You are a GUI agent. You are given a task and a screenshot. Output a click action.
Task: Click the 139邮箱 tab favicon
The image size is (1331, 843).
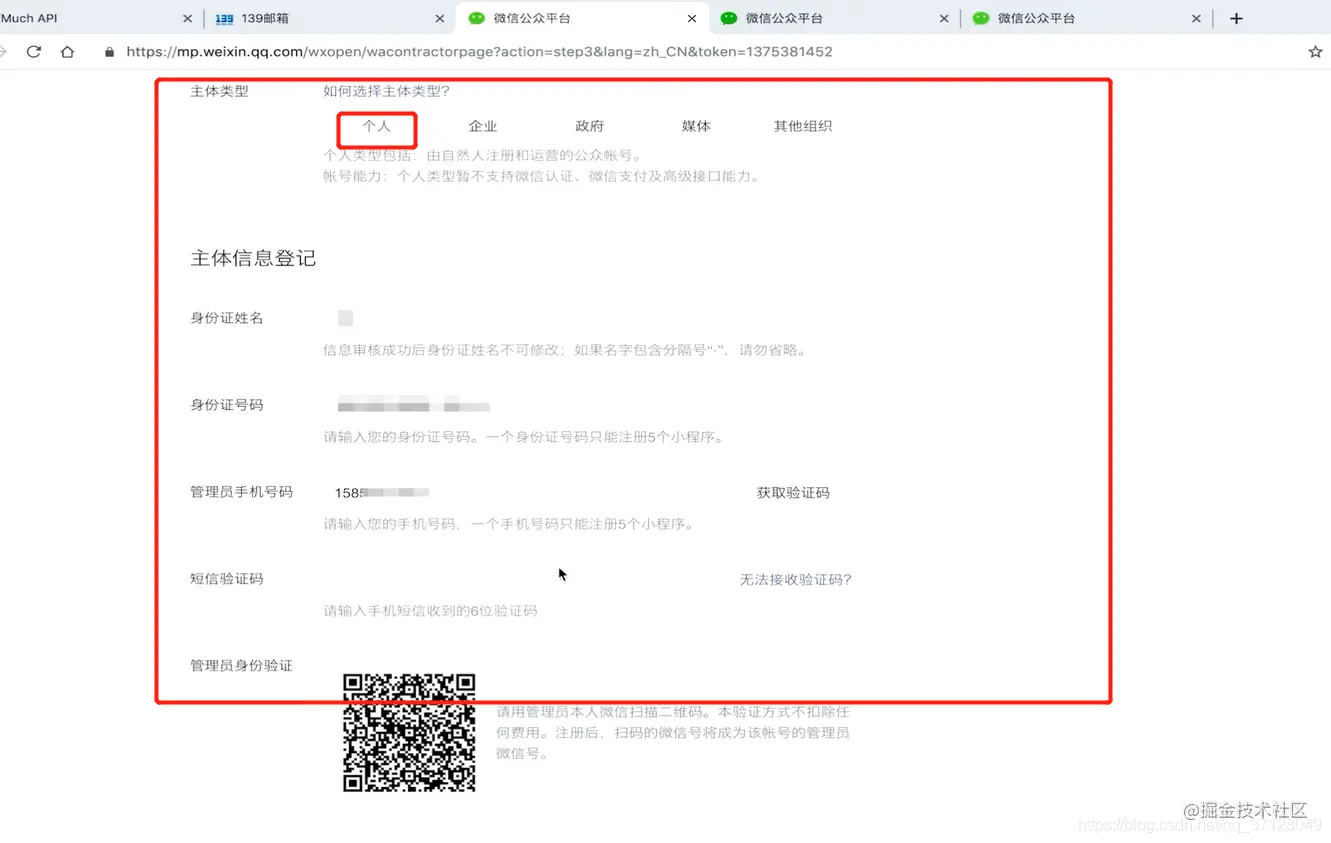click(x=224, y=18)
